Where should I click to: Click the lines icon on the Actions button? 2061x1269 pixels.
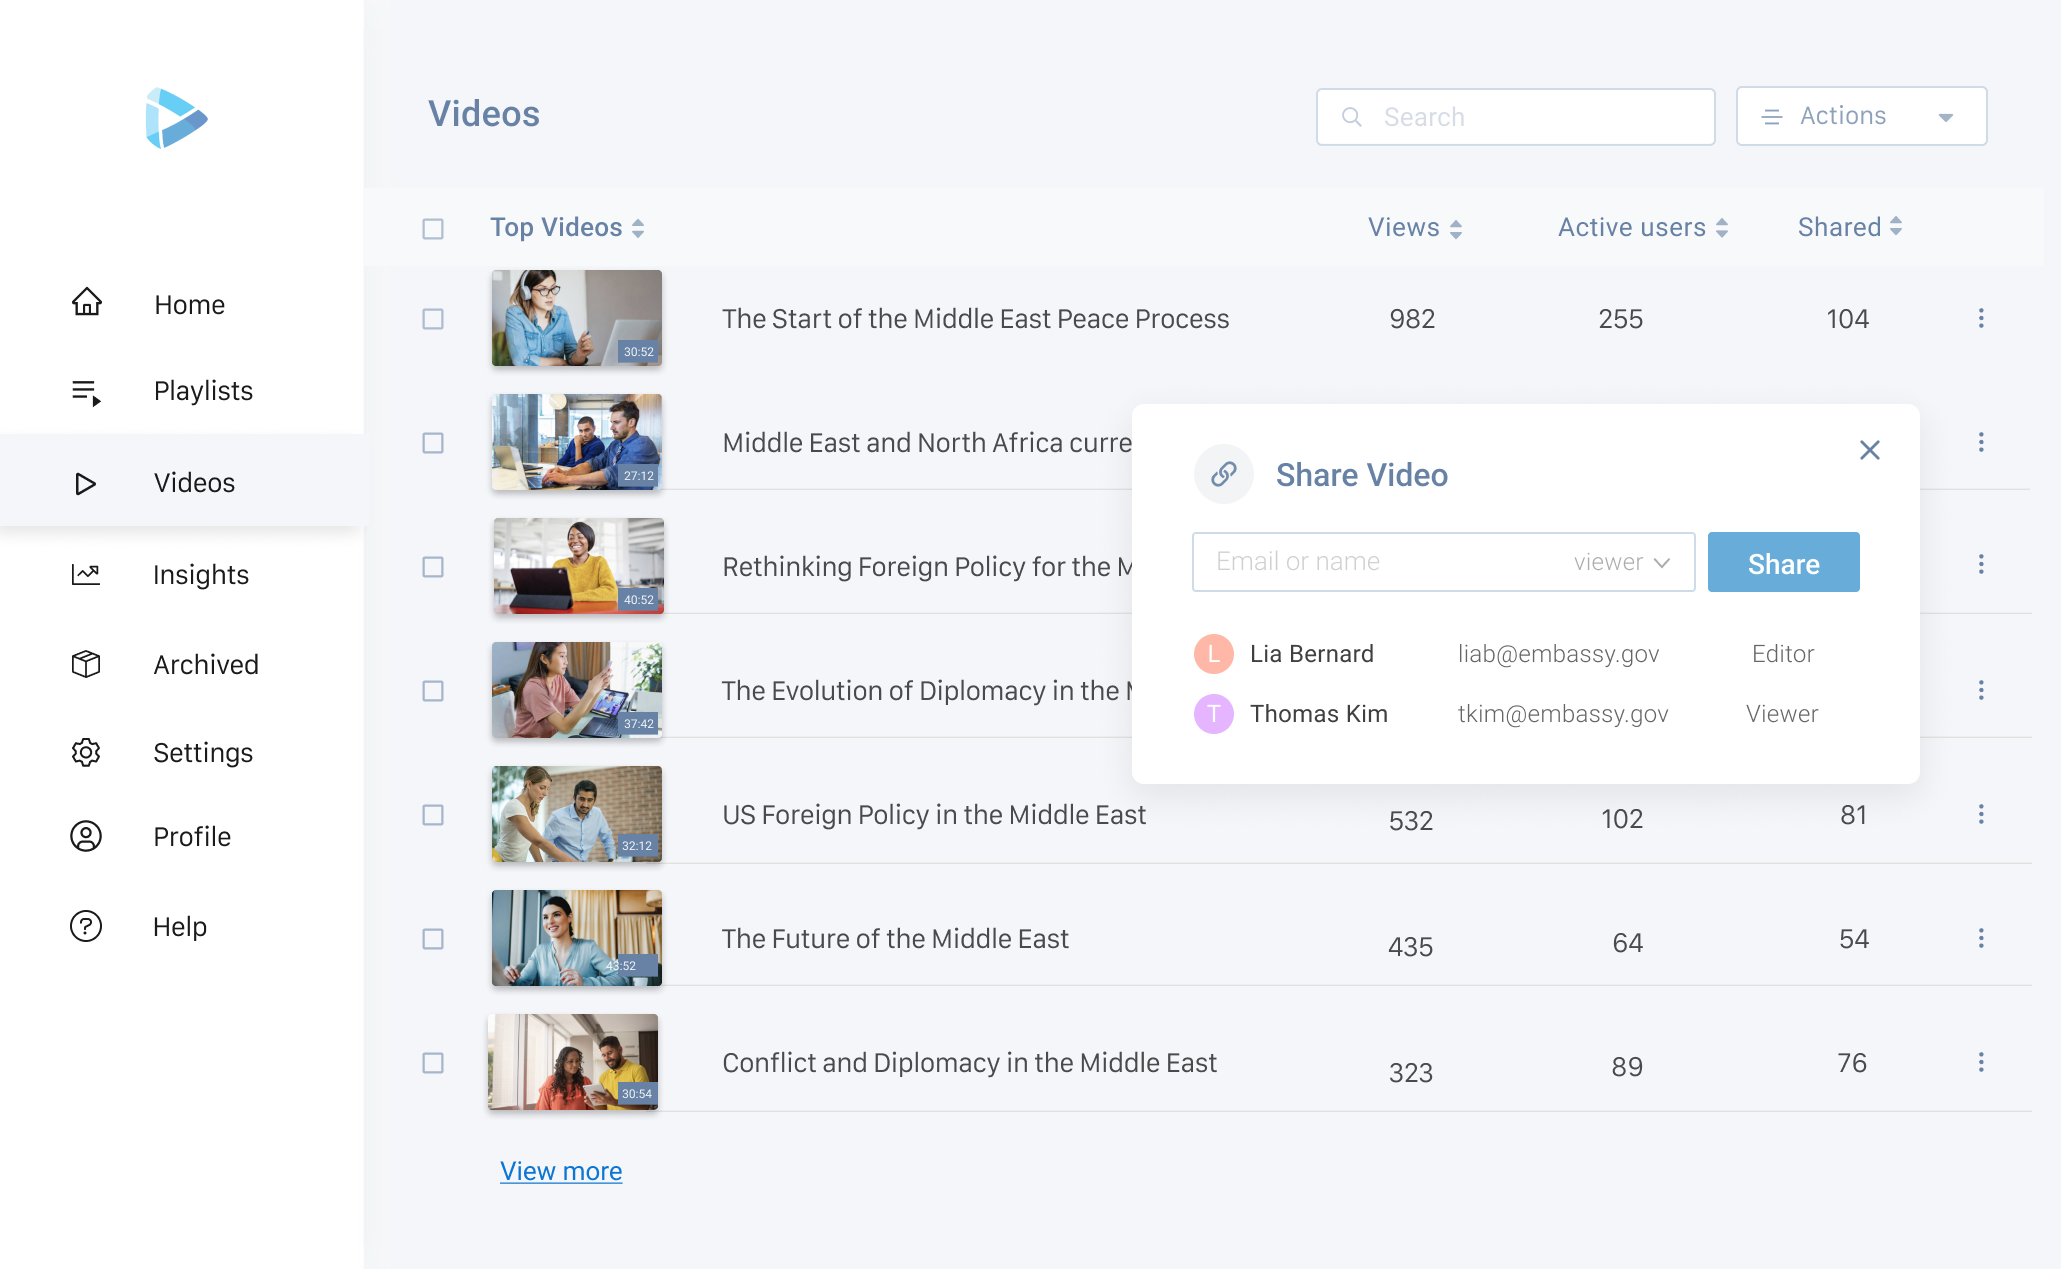point(1772,117)
